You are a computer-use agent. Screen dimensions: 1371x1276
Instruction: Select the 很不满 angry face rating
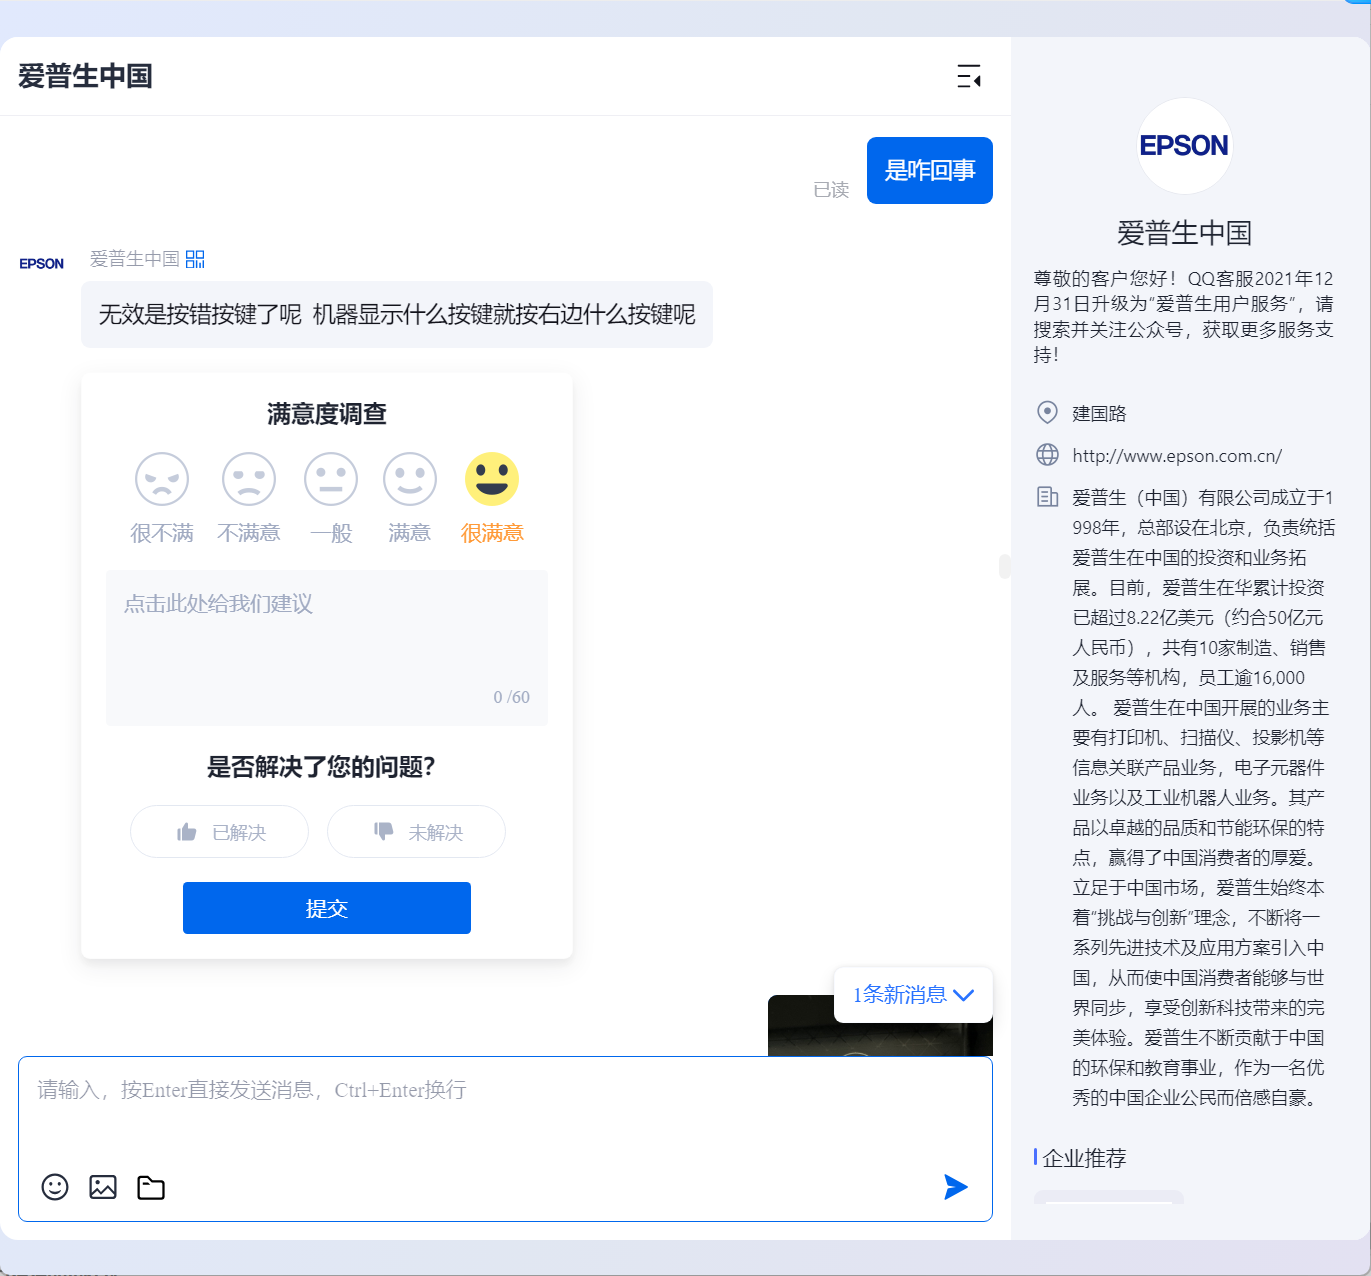tap(162, 479)
